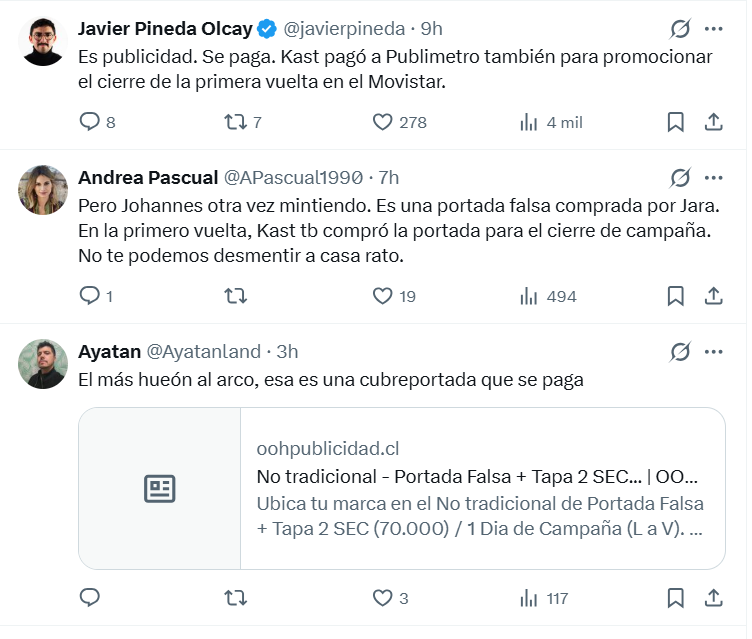Viewport: 752px width, 639px height.
Task: Open more options on Ayatan's tweet
Action: pyautogui.click(x=714, y=352)
